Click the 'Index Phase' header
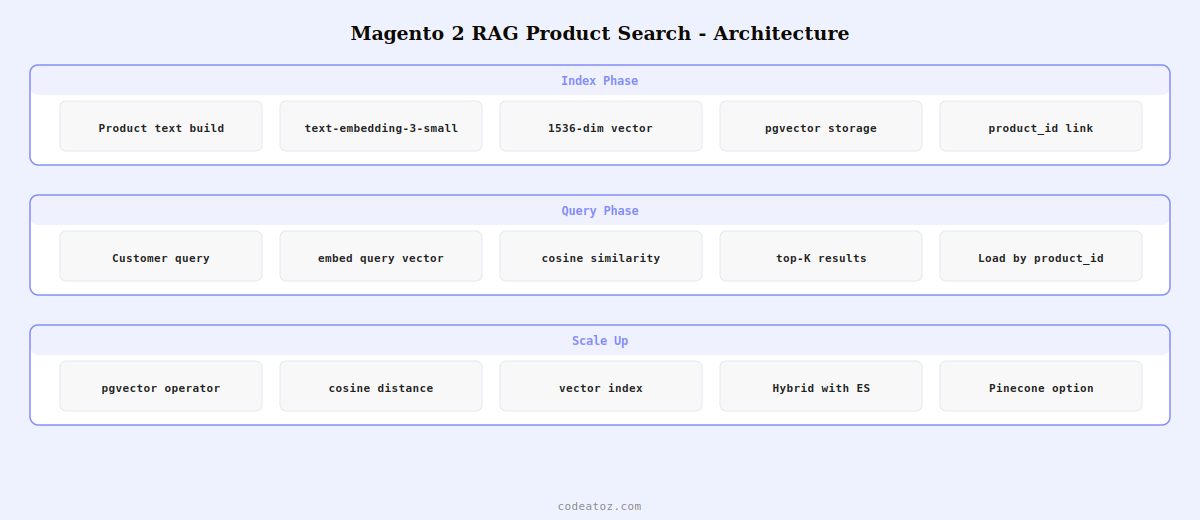 click(600, 81)
